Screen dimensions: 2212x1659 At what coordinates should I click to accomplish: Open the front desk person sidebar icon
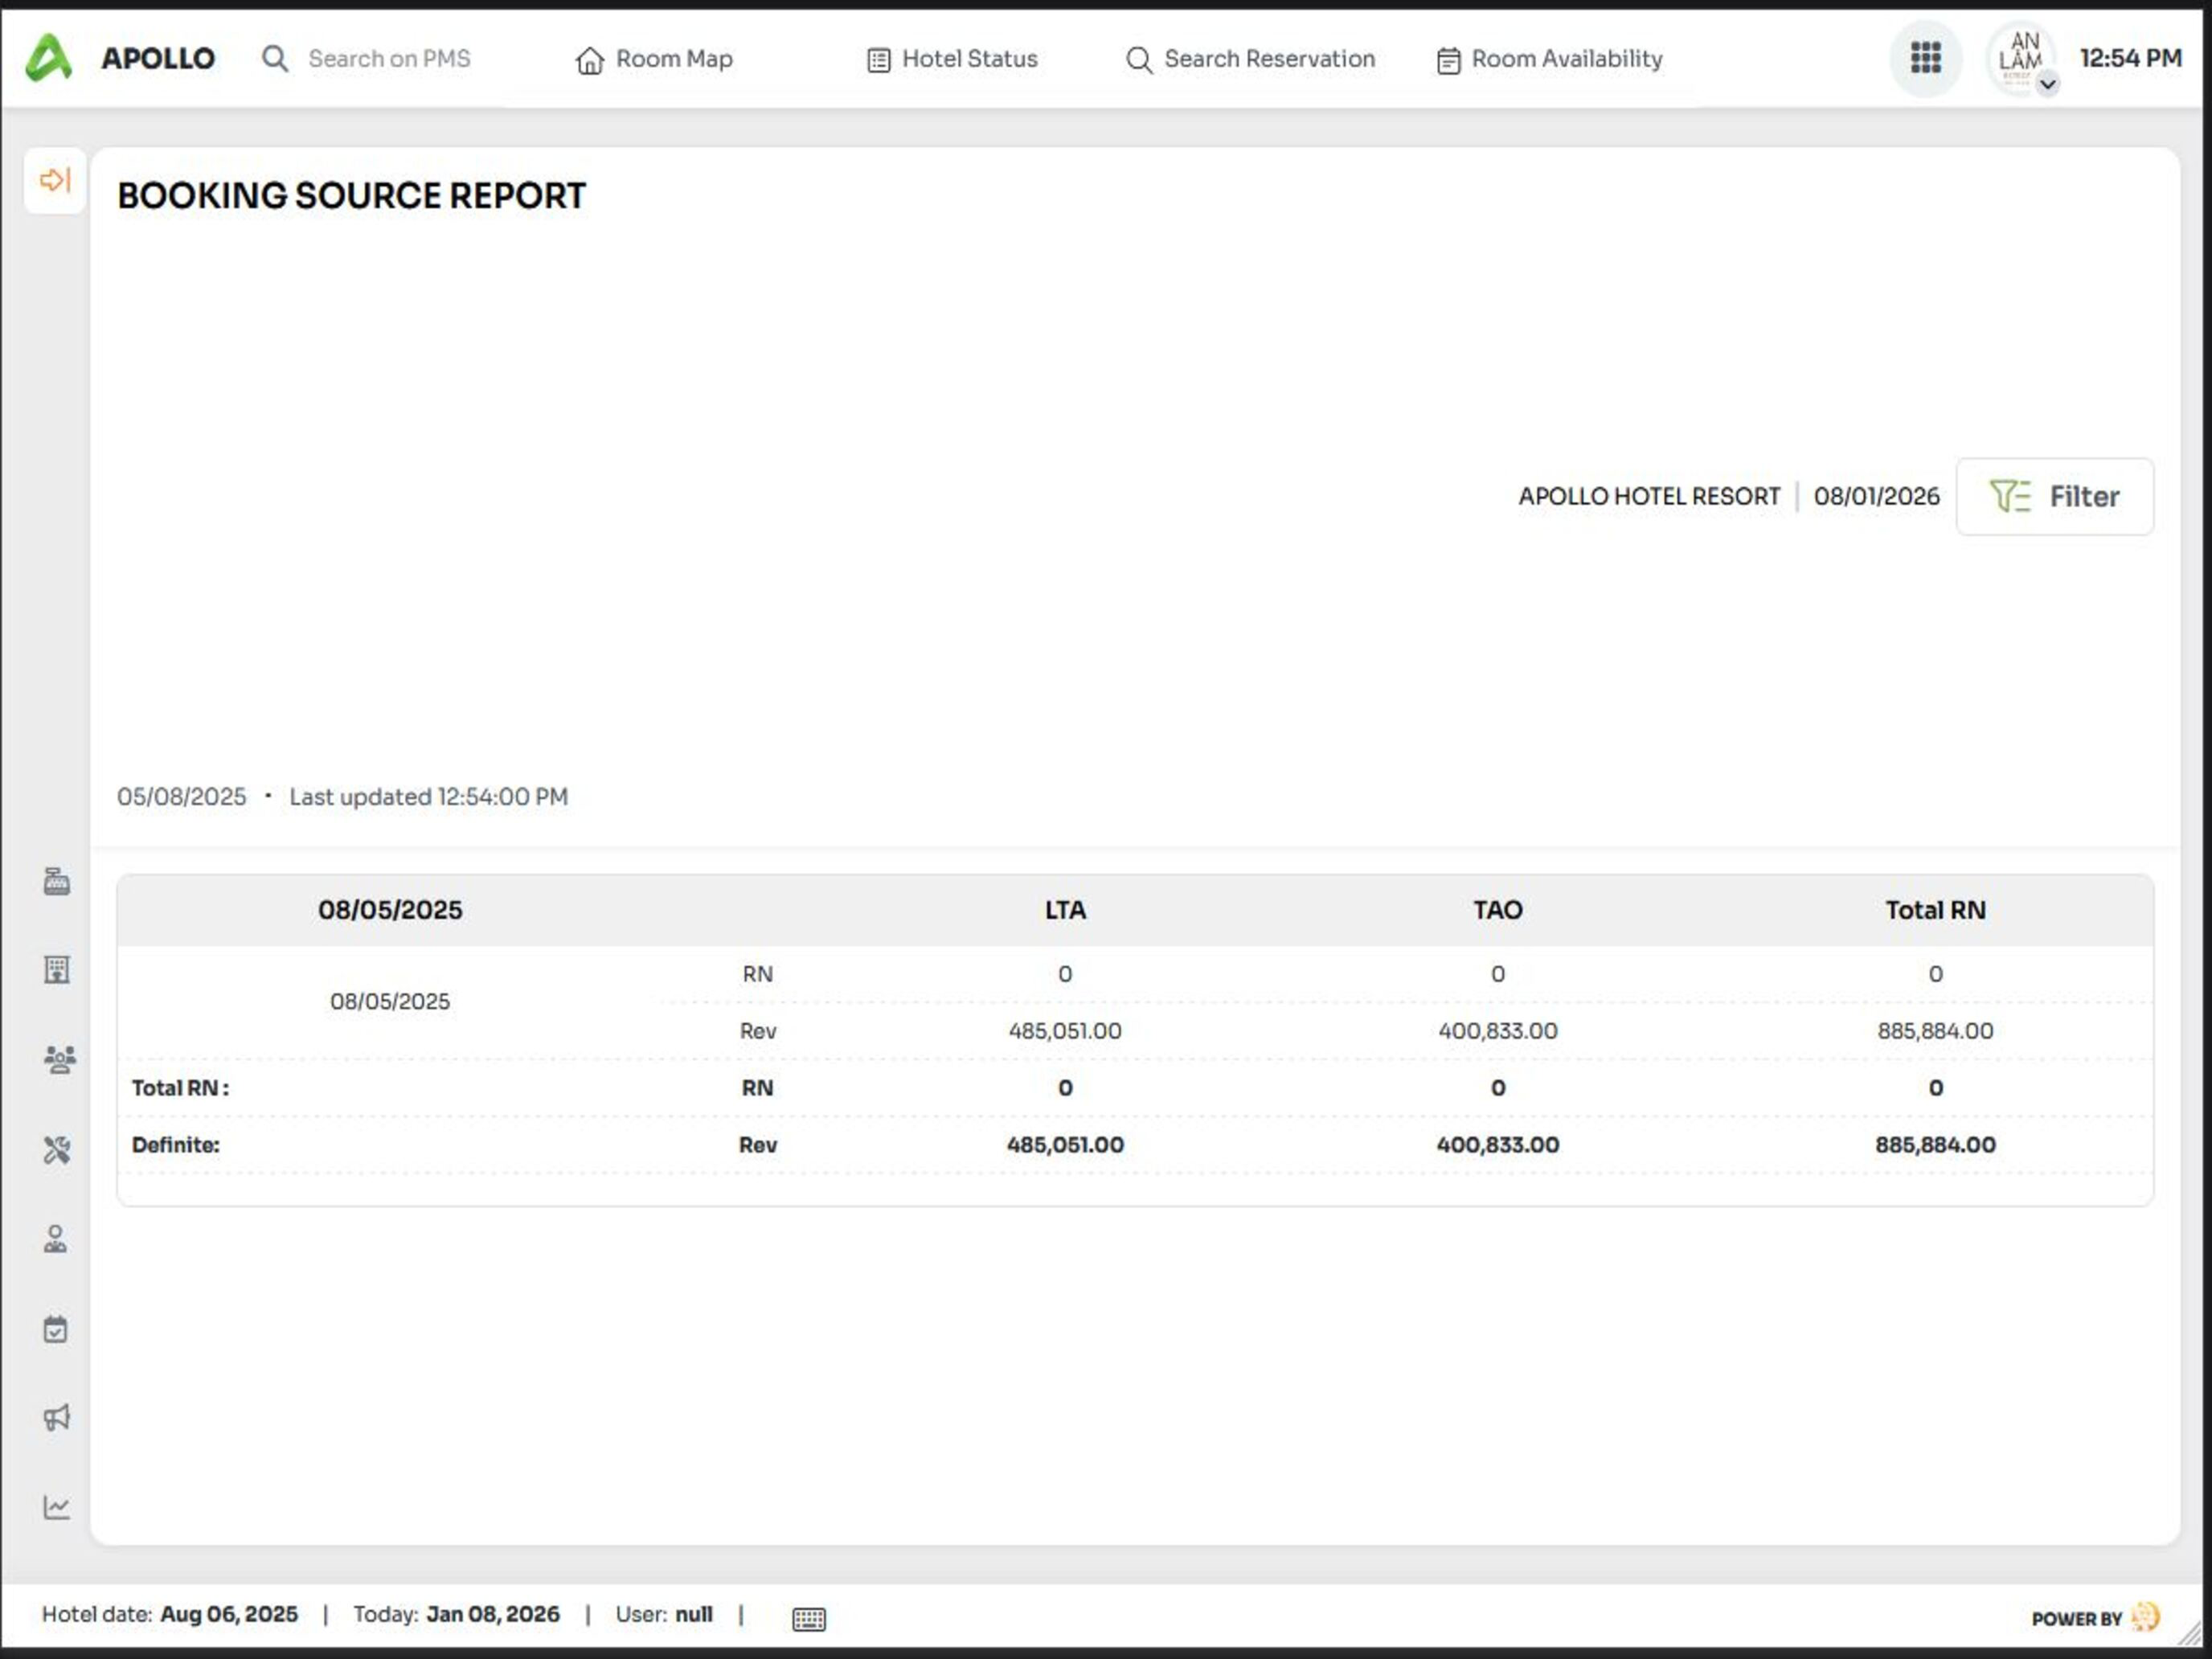coord(56,1239)
